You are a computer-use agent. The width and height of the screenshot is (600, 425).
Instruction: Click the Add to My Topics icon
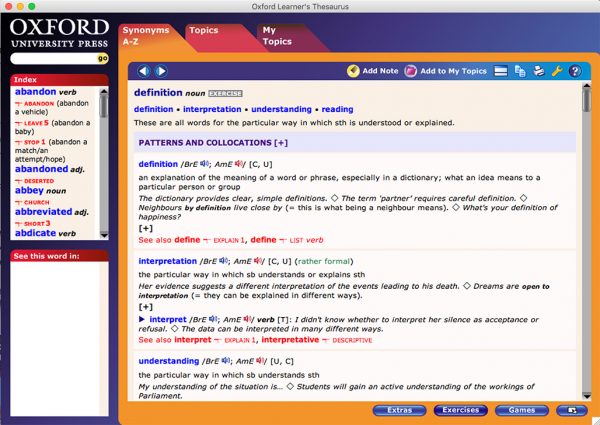pos(410,71)
